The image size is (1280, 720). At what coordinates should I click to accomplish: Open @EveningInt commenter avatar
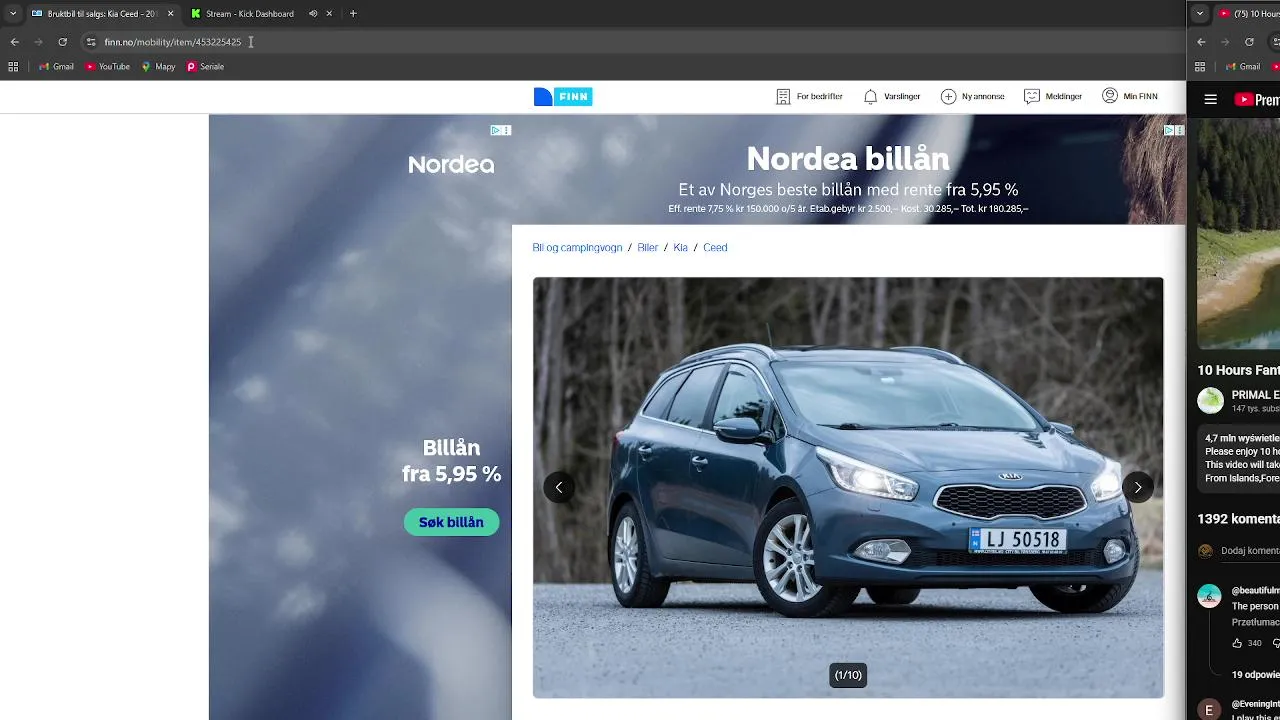(x=1209, y=710)
